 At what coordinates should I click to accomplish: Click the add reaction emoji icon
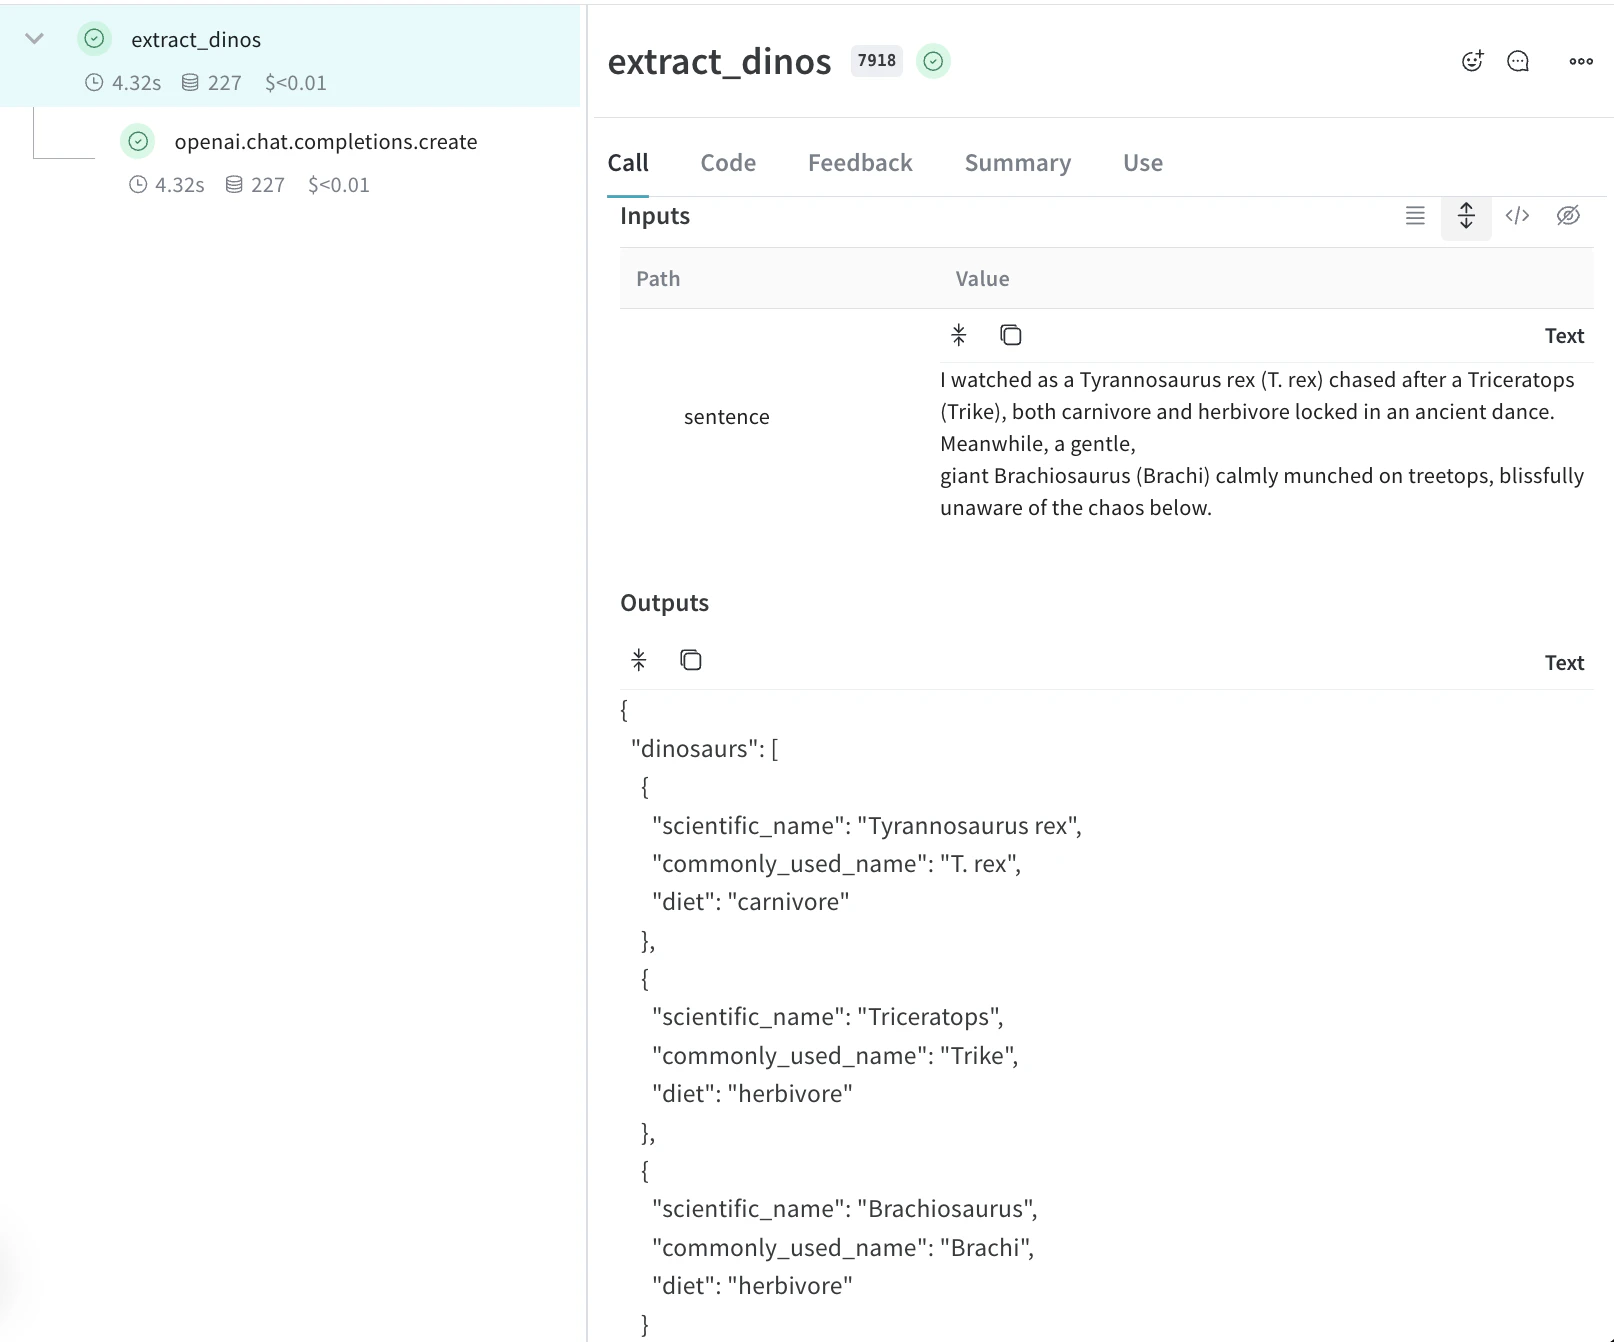pyautogui.click(x=1472, y=61)
